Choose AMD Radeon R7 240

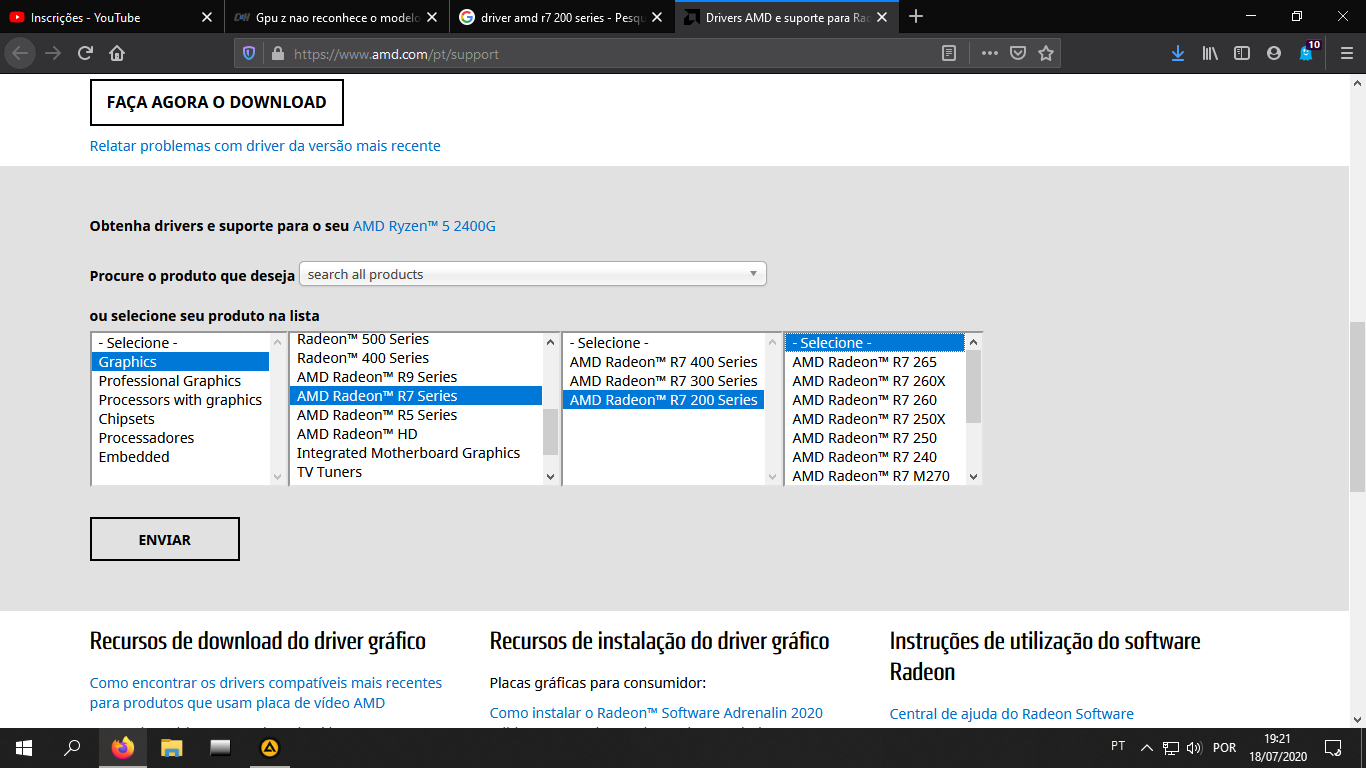click(875, 457)
